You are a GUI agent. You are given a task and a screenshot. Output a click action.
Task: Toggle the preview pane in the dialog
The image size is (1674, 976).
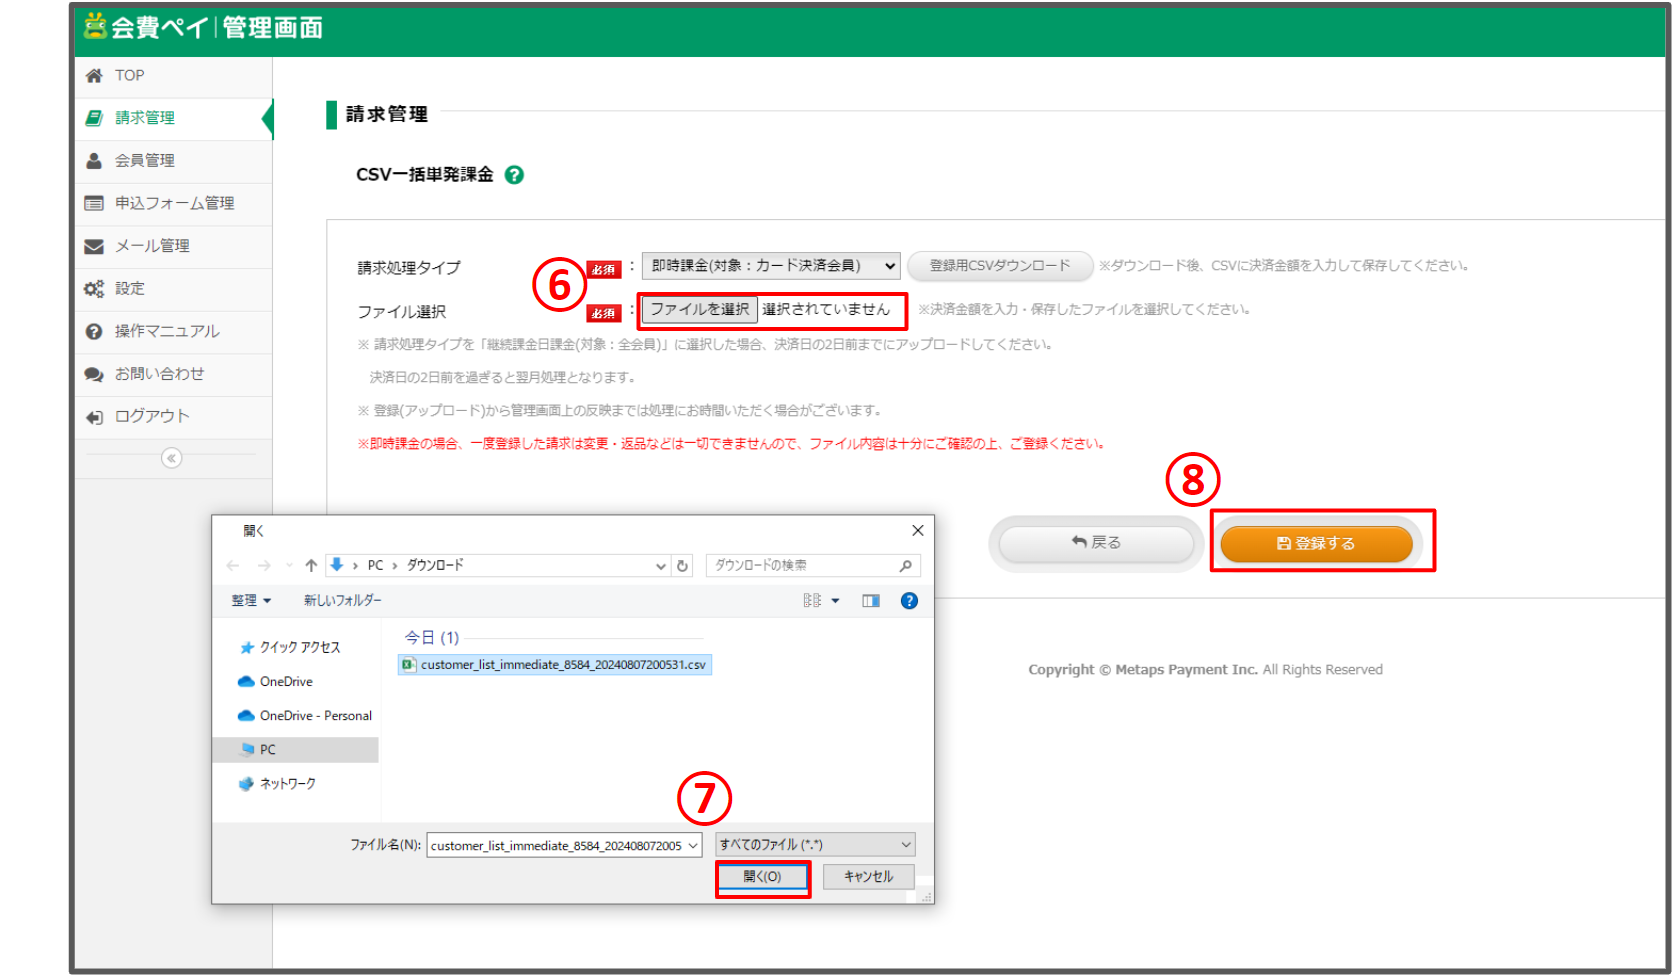[870, 600]
